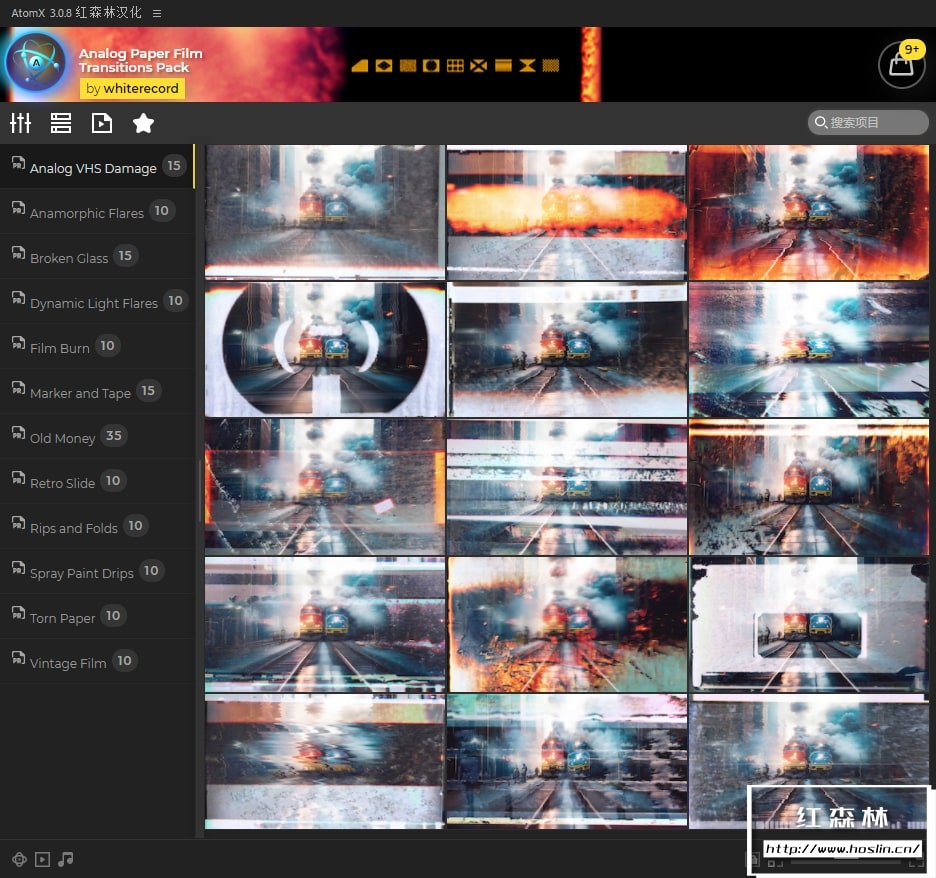
Task: Open the Torn Paper category
Action: point(97,617)
